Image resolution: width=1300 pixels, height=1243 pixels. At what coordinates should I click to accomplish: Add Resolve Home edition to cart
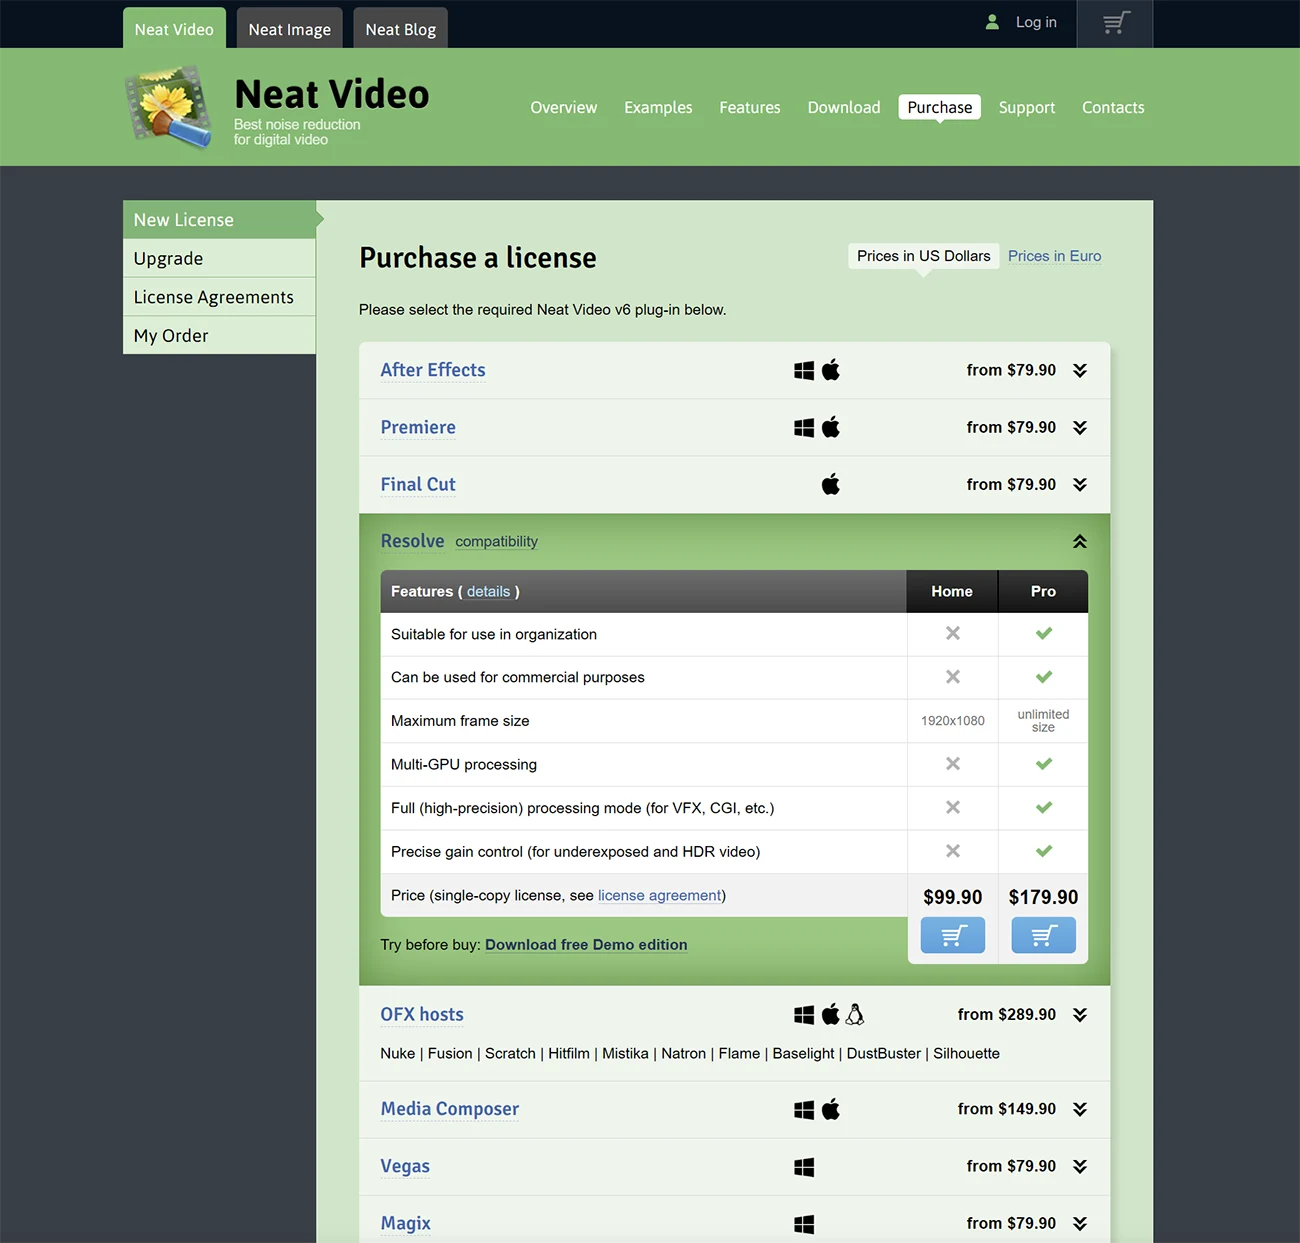(x=952, y=935)
